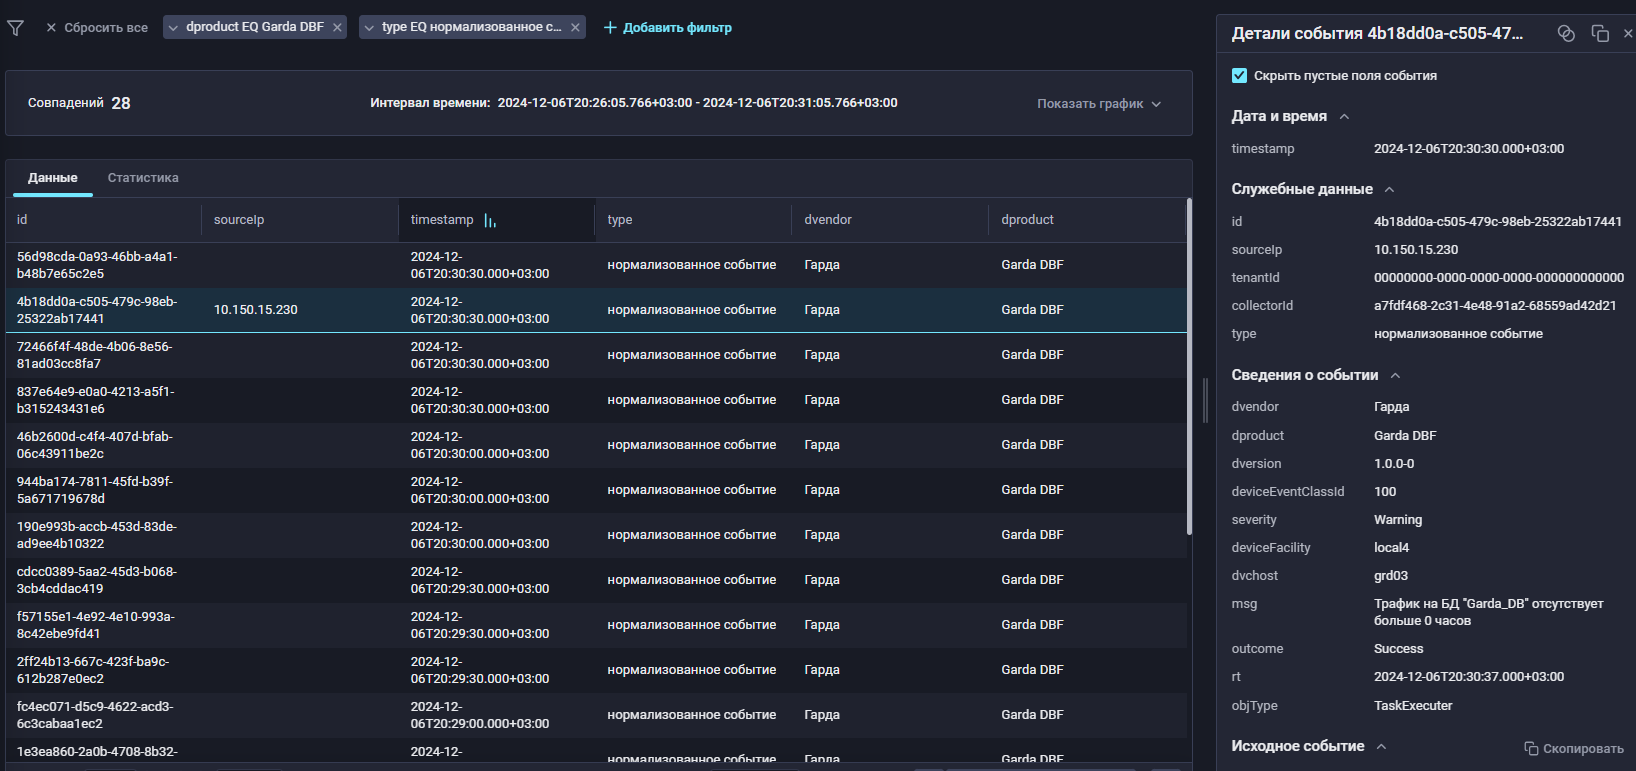Image resolution: width=1636 pixels, height=771 pixels.
Task: Collapse the 'Дата и время' section
Action: (1344, 117)
